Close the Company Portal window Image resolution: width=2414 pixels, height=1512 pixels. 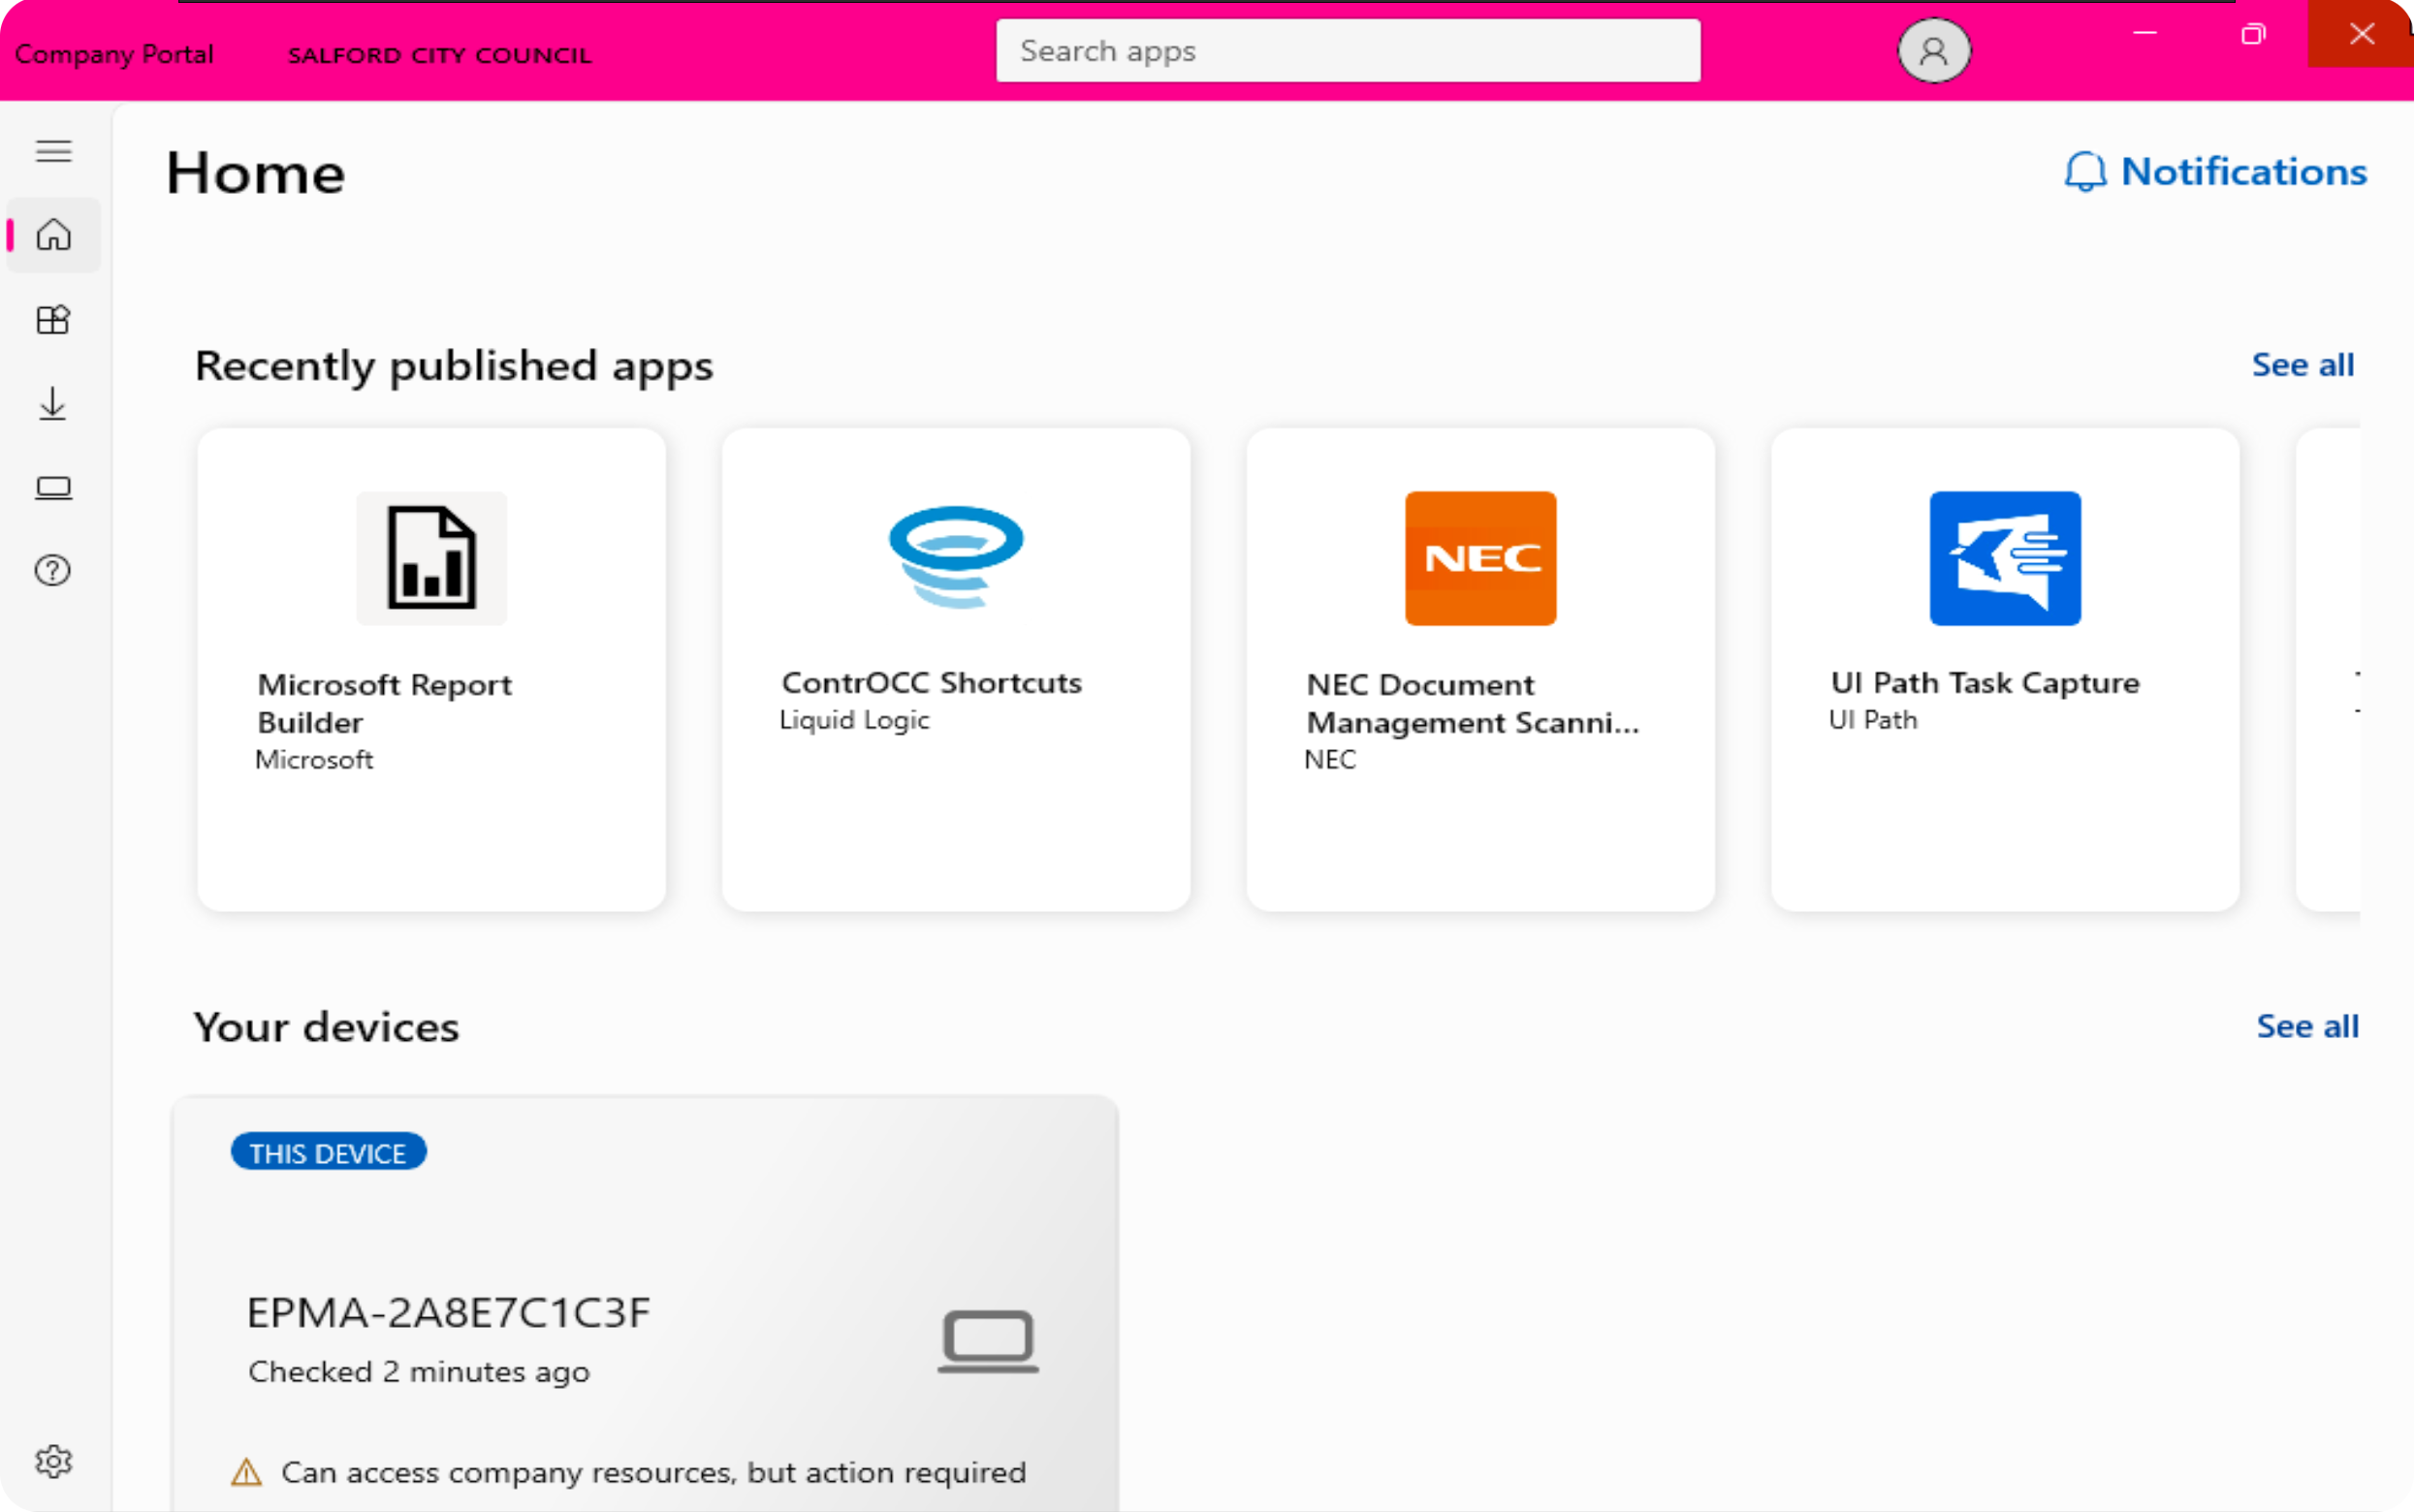(x=2361, y=34)
